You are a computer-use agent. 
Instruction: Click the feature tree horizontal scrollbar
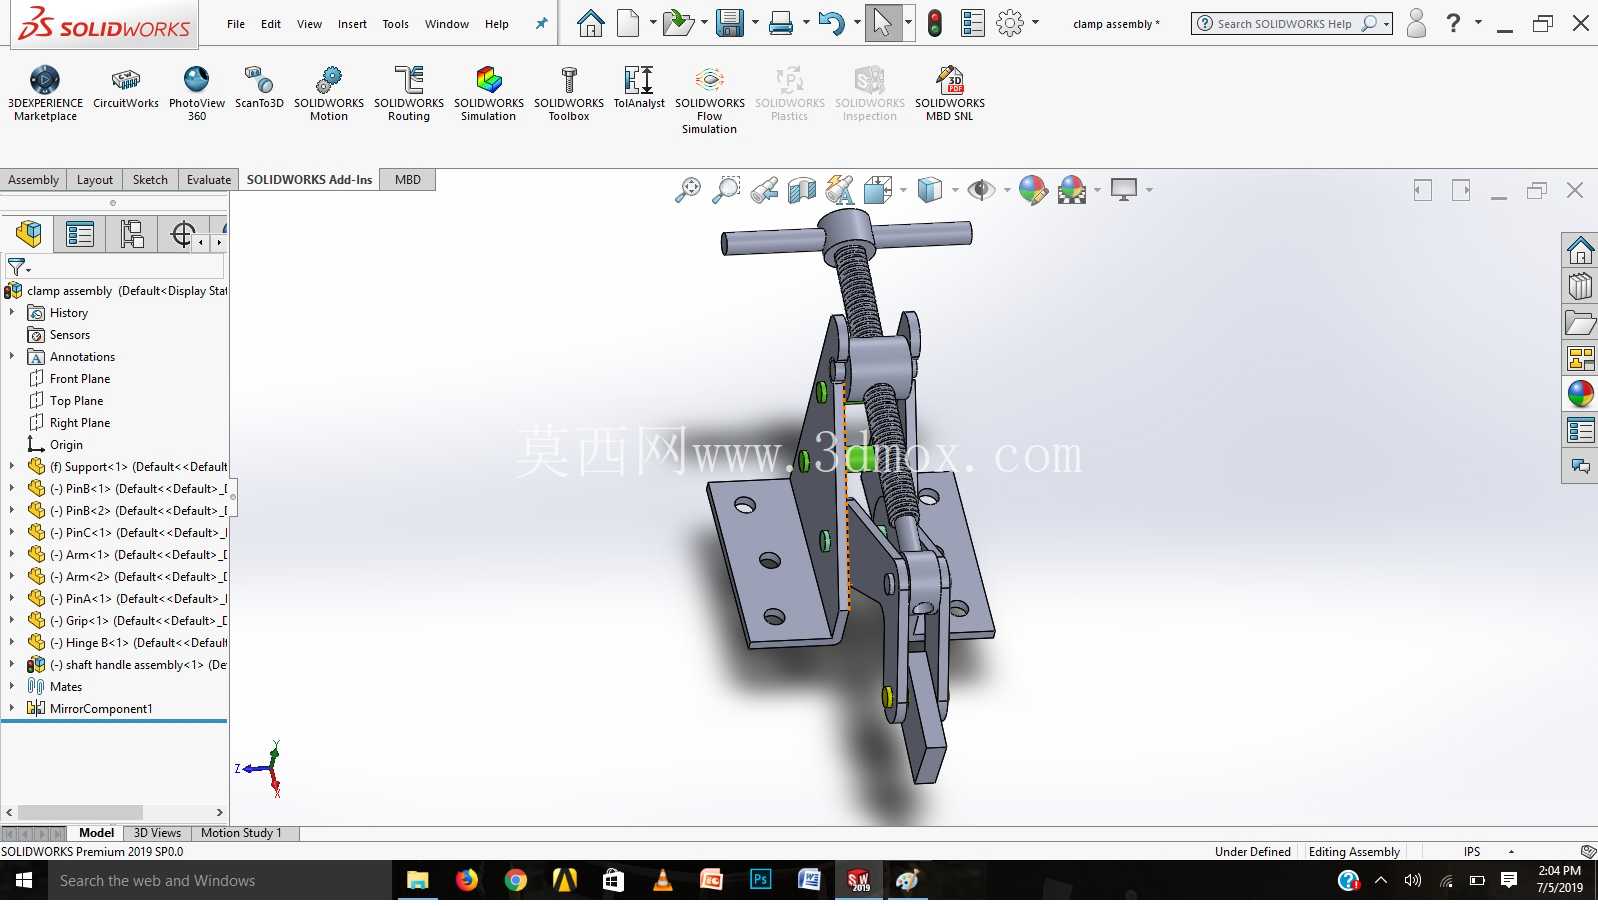point(80,813)
